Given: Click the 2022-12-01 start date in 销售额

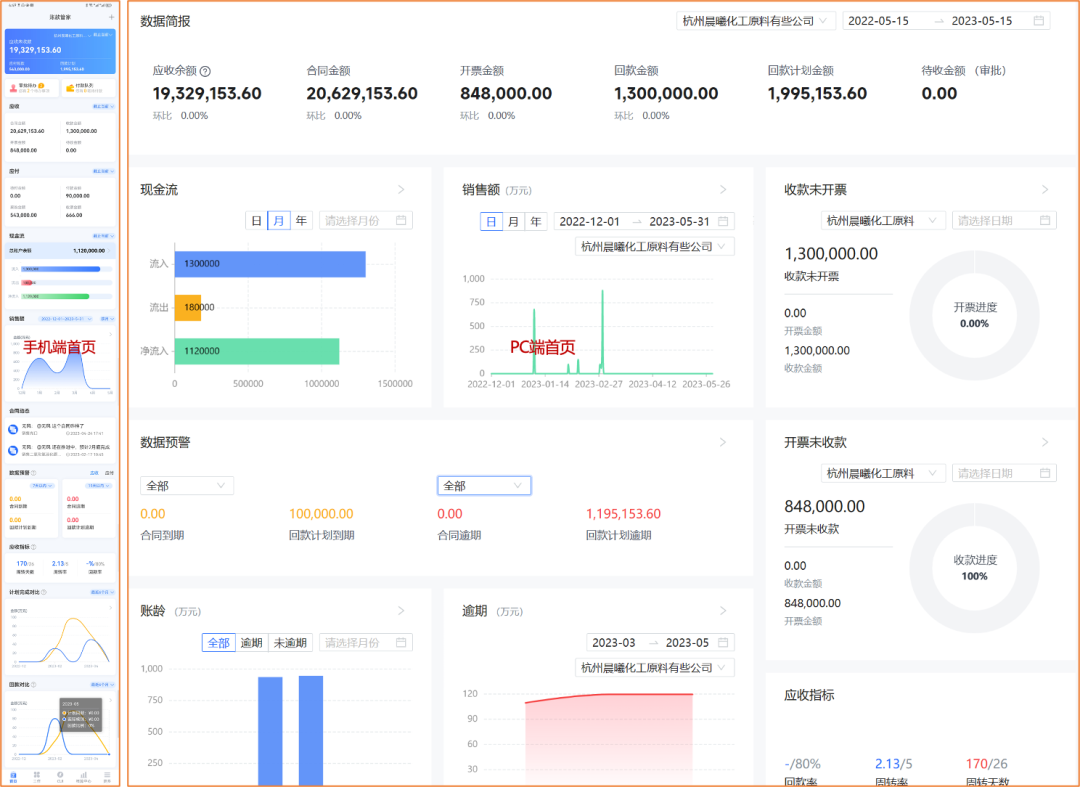Looking at the screenshot, I should tap(590, 221).
